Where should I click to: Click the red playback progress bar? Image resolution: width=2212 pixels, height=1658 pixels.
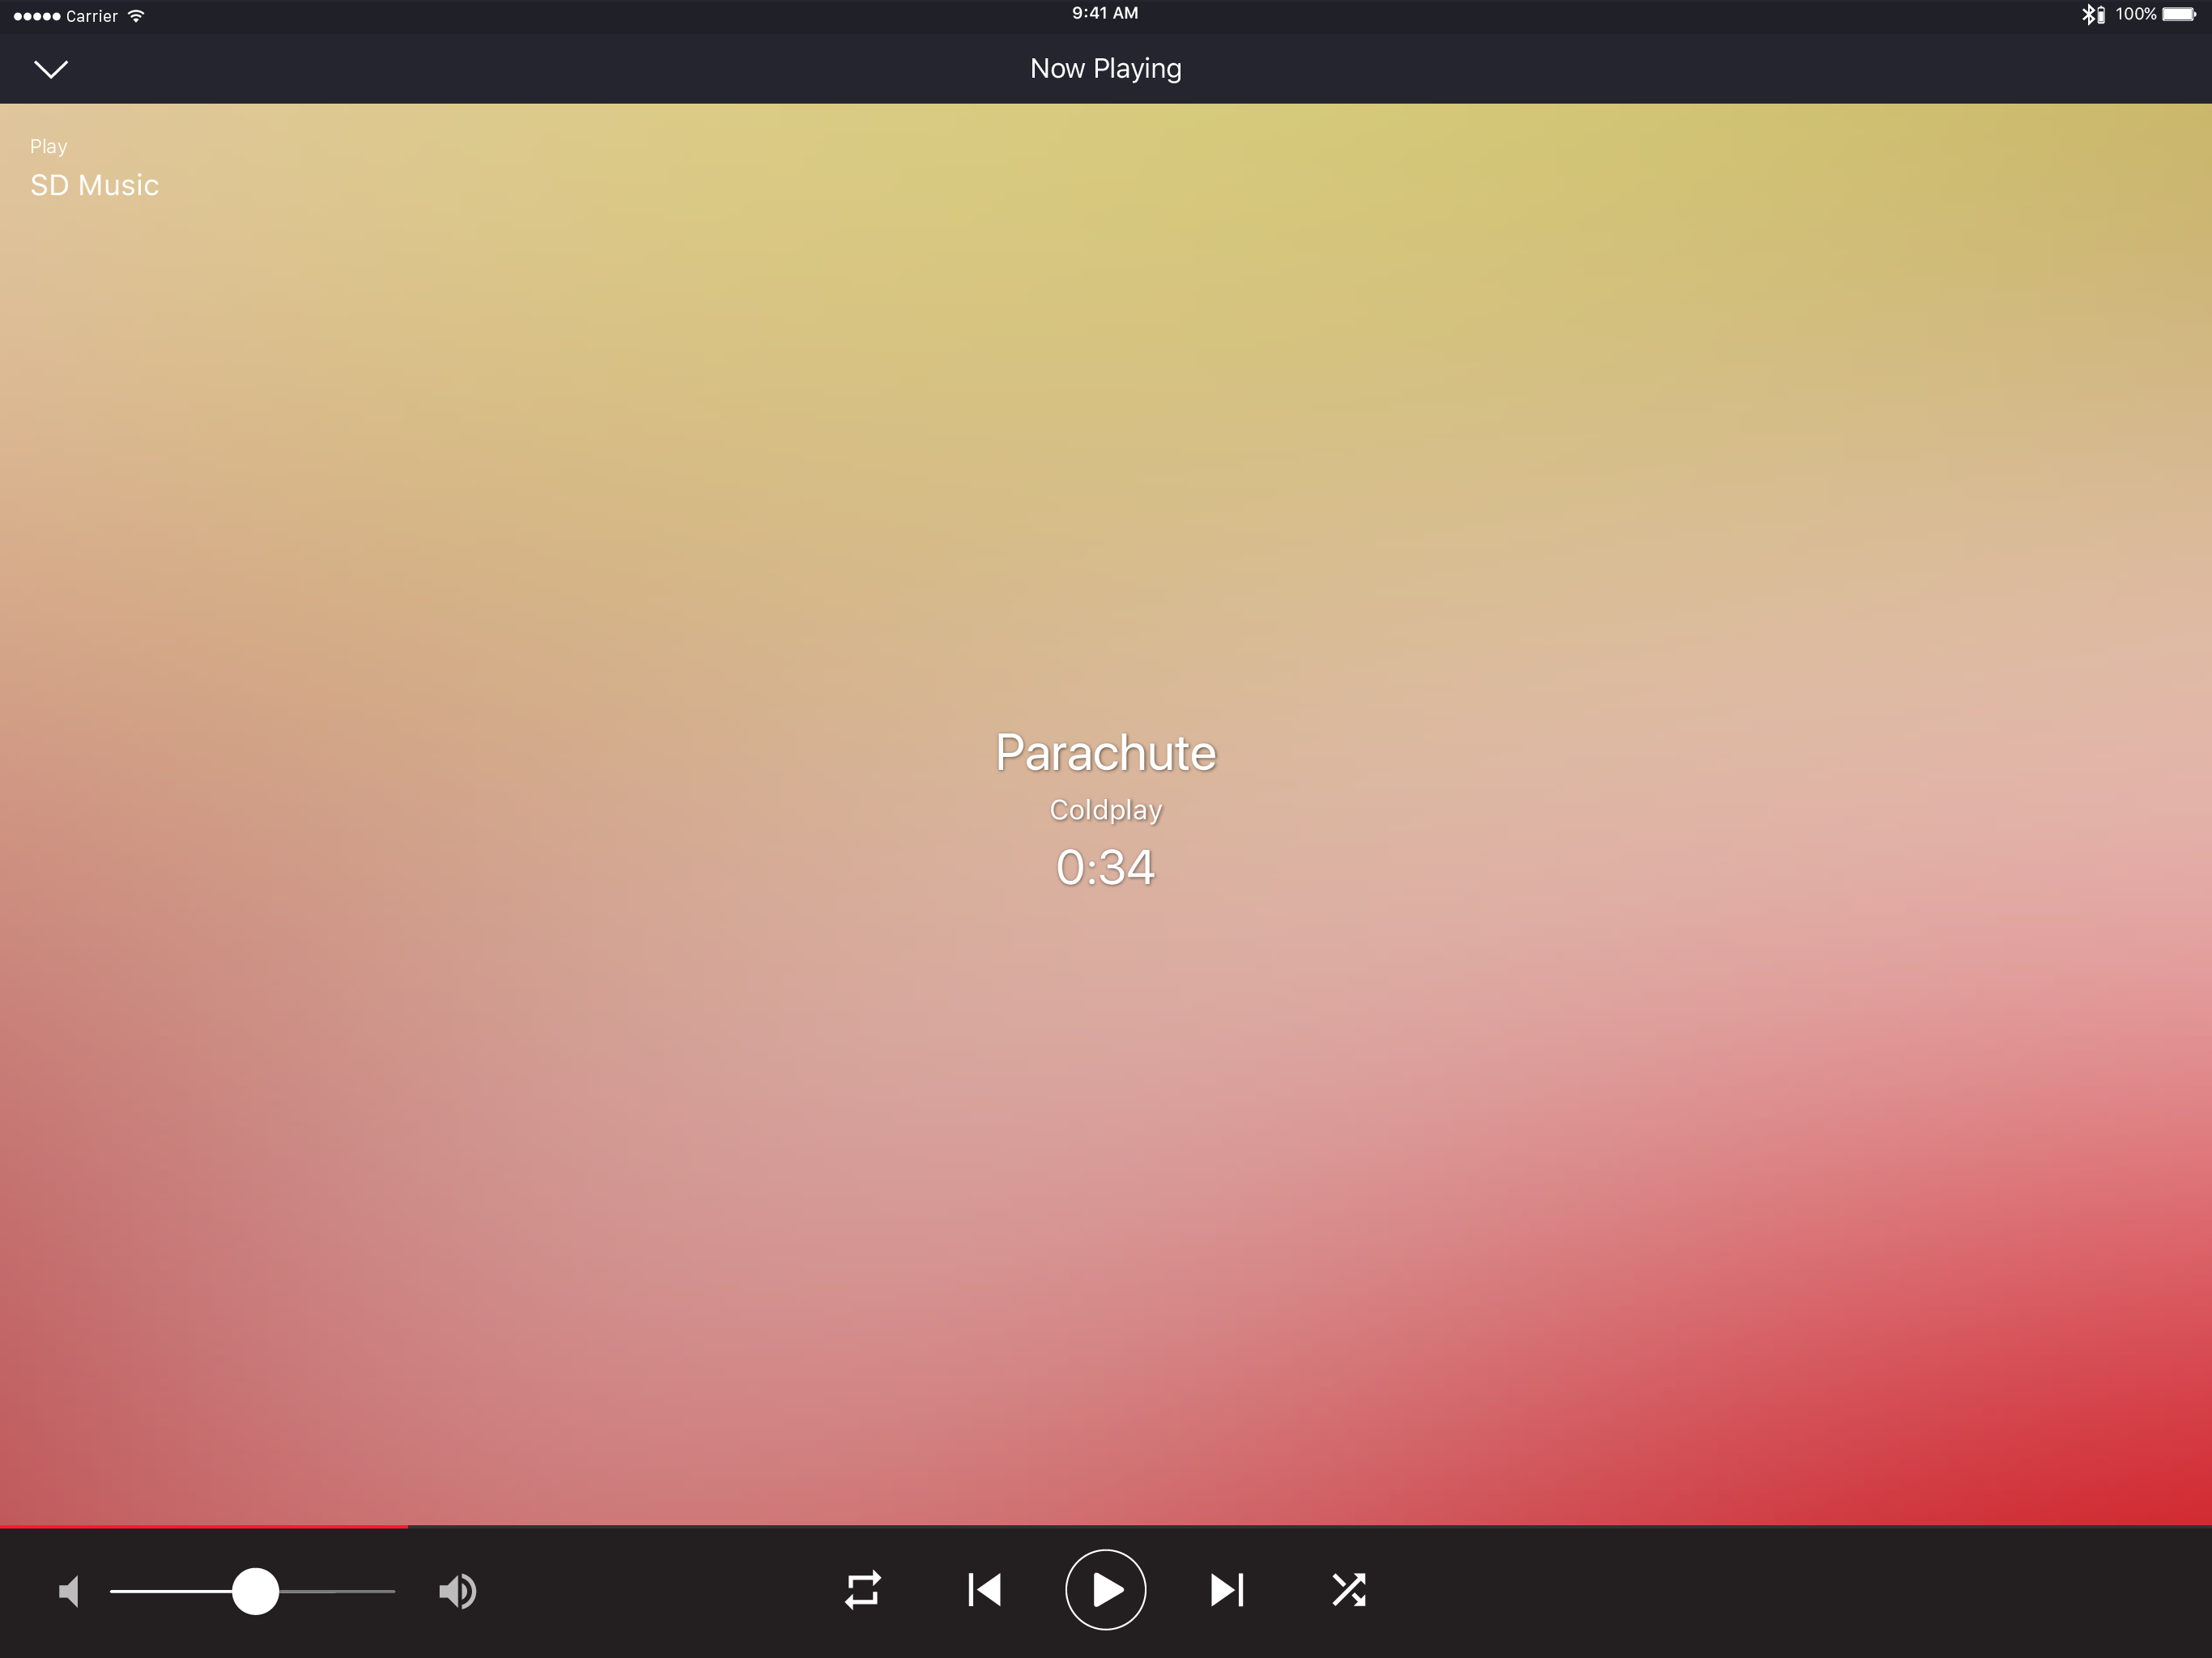204,1526
